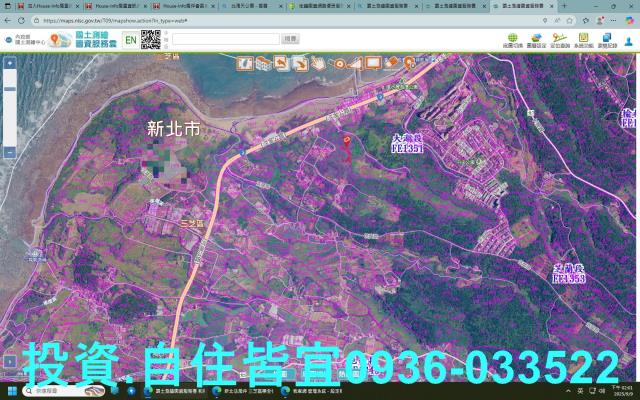
Task: Open the basemap switch panel at top right
Action: 512,40
